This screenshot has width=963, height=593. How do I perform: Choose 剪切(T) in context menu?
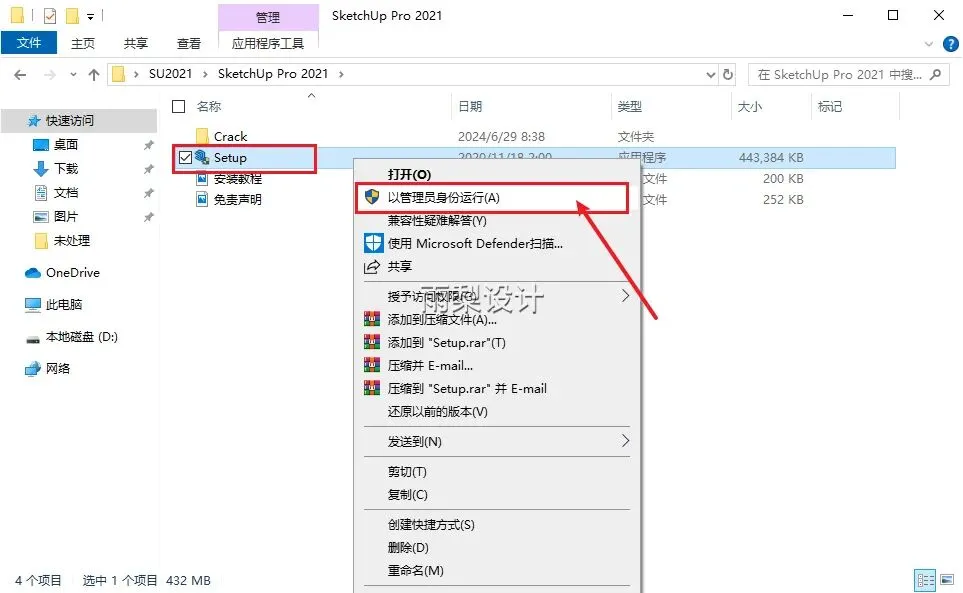(407, 471)
